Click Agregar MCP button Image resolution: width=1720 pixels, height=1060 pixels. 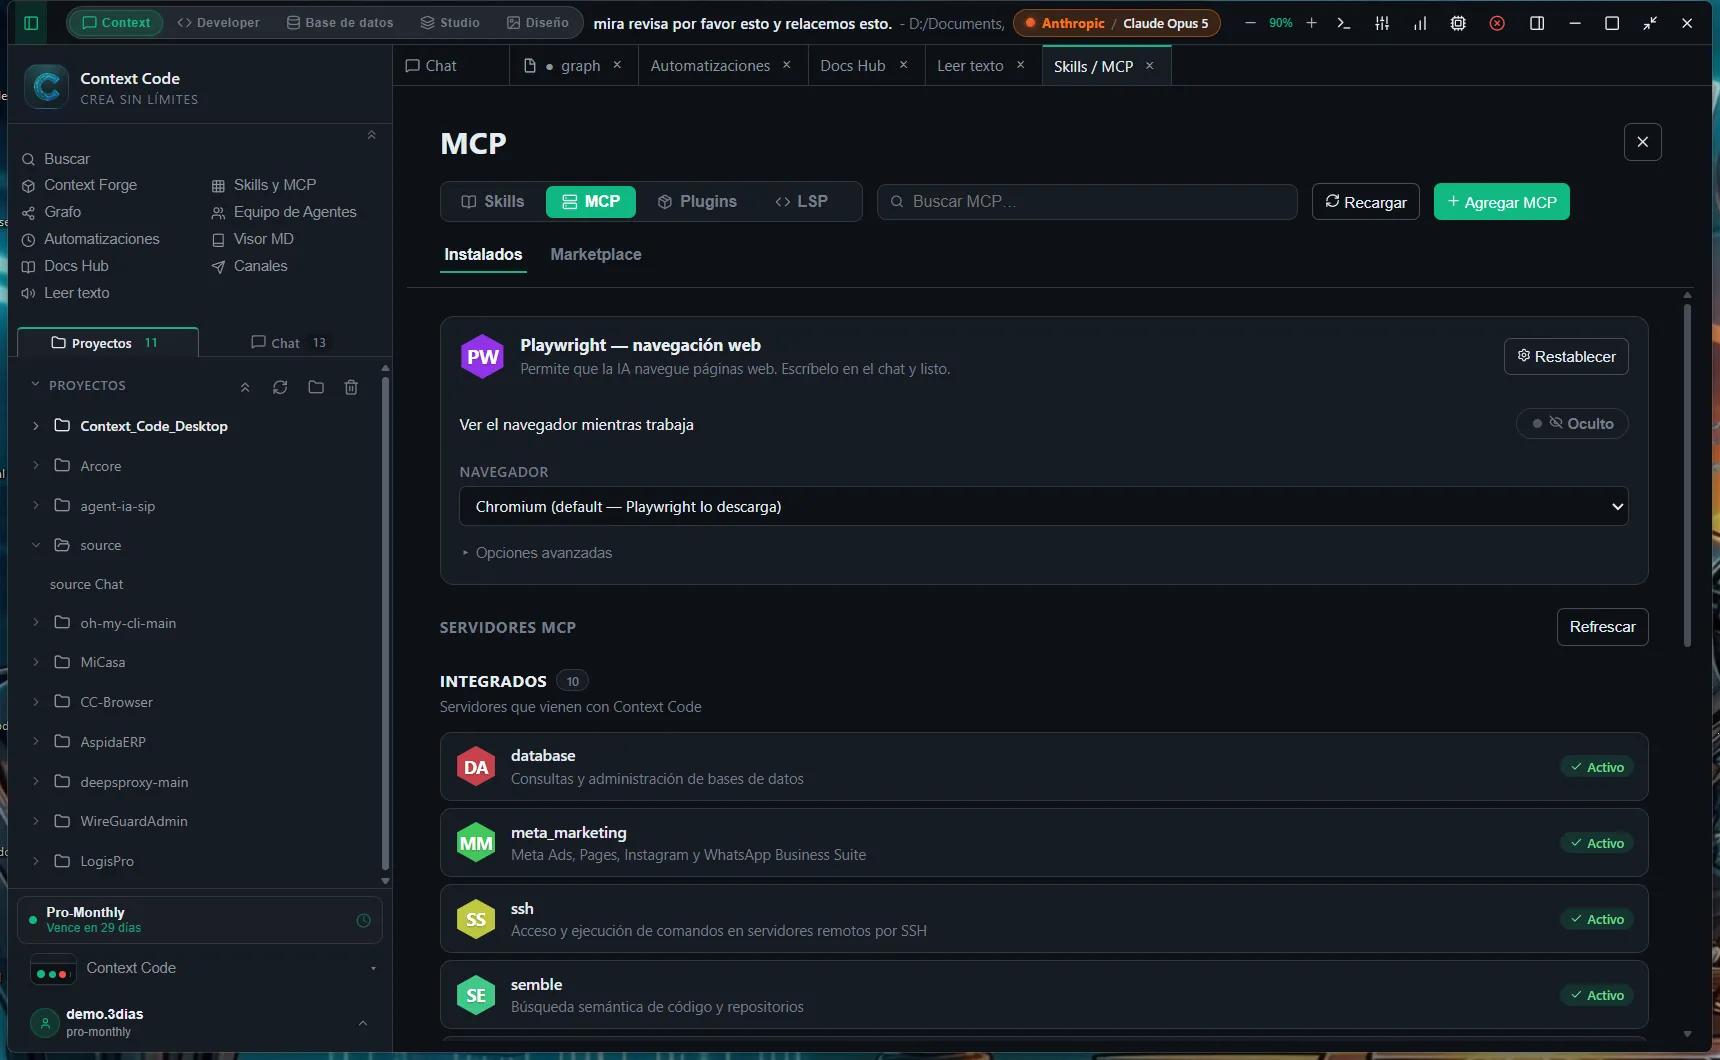[1502, 202]
